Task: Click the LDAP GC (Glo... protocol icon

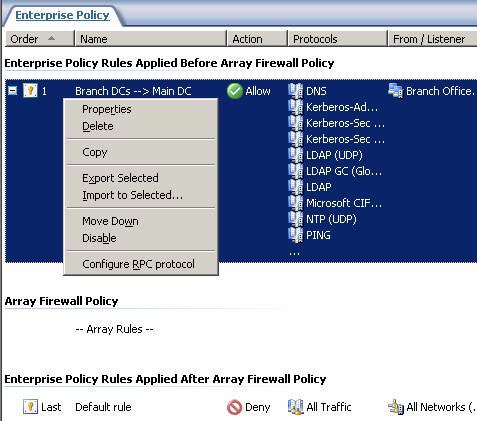Action: (x=295, y=171)
